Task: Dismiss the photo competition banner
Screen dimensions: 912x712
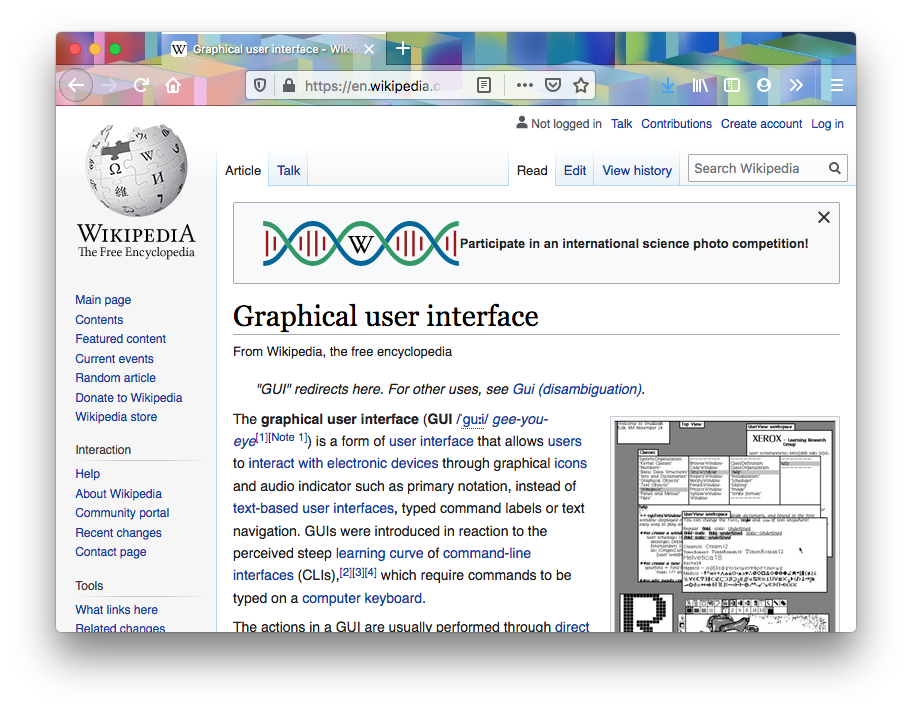Action: click(823, 216)
